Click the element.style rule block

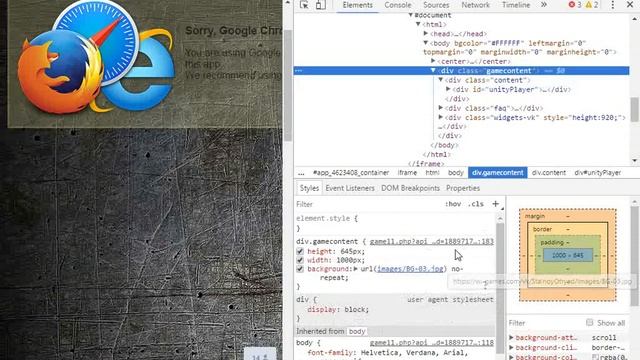(x=394, y=223)
